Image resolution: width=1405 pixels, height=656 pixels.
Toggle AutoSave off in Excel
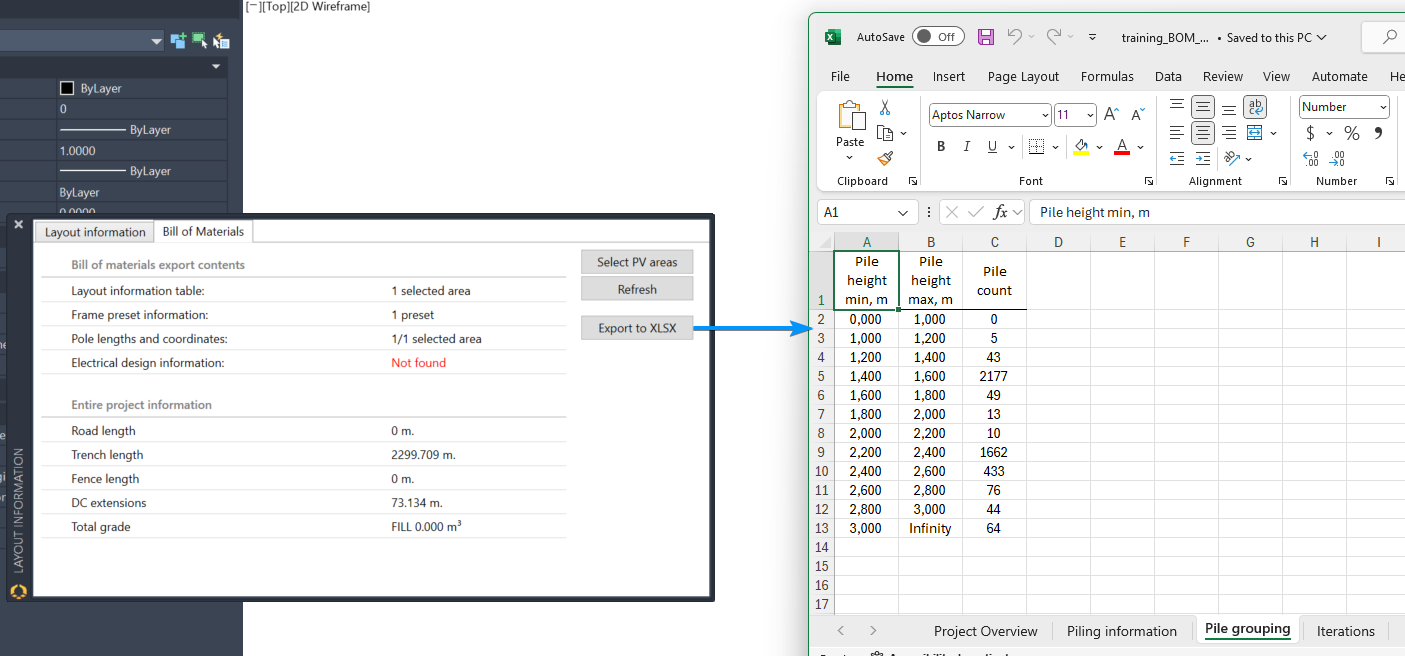pos(938,36)
